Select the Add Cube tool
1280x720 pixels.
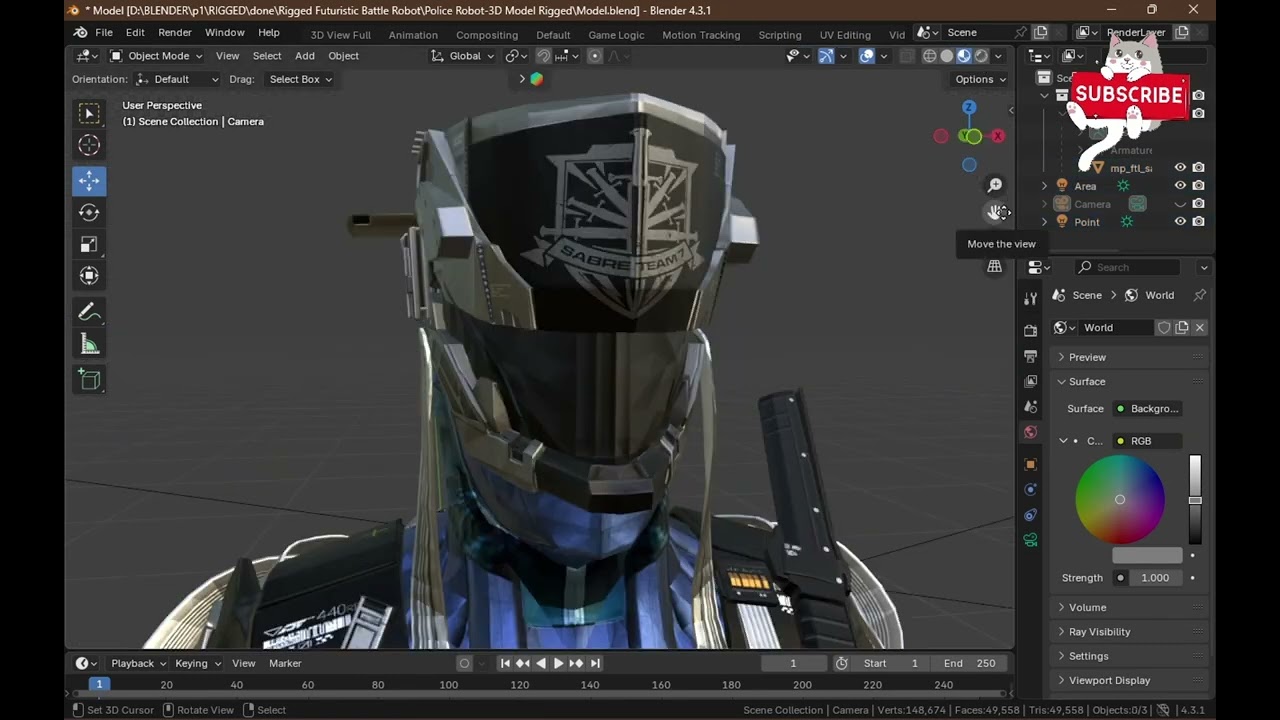(89, 380)
